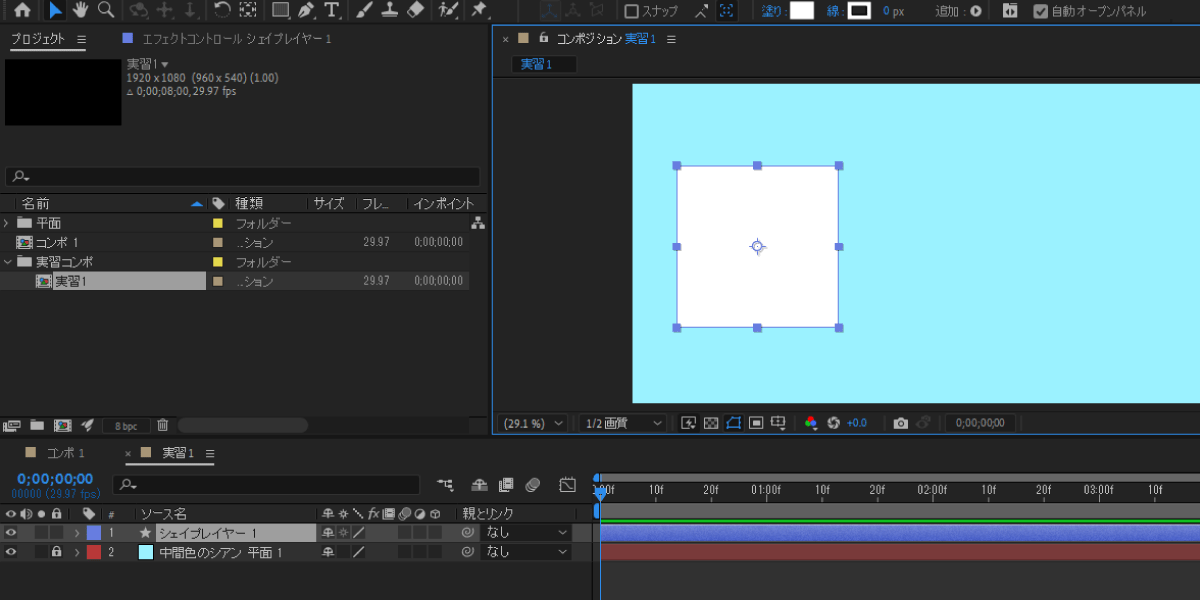
Task: Click the 線 stroke options label
Action: click(x=832, y=12)
